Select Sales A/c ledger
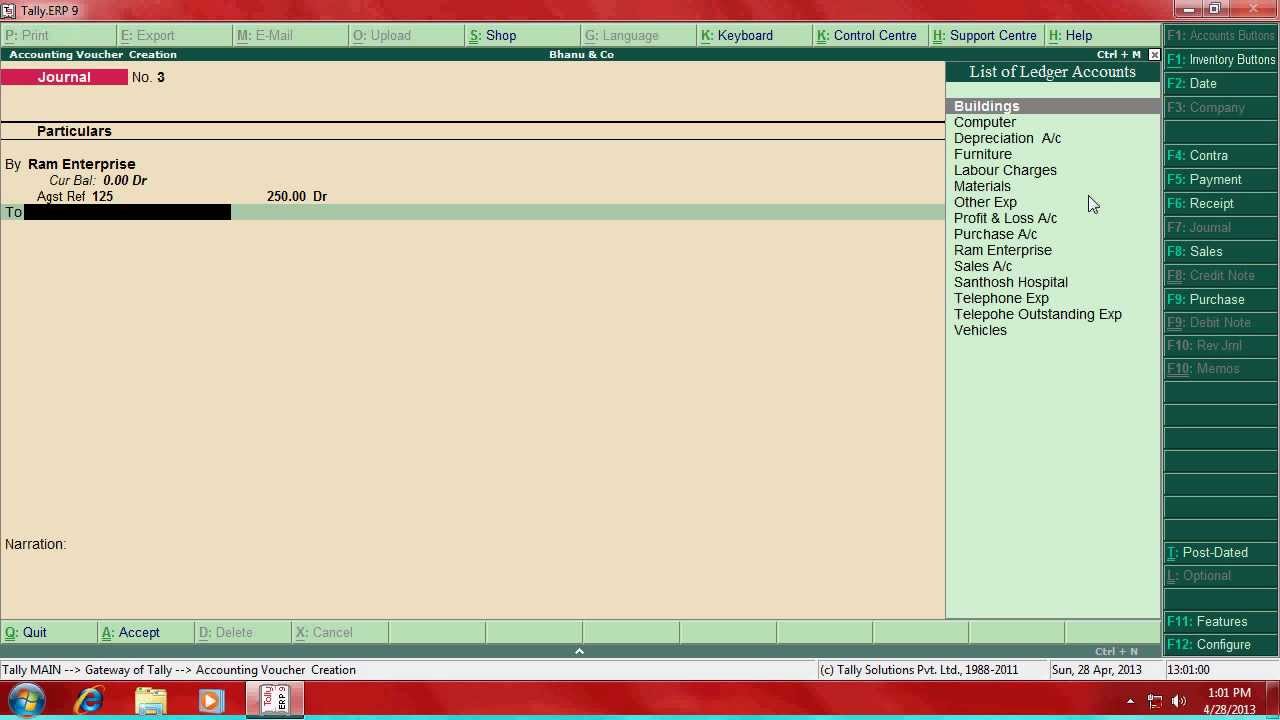 [x=983, y=266]
